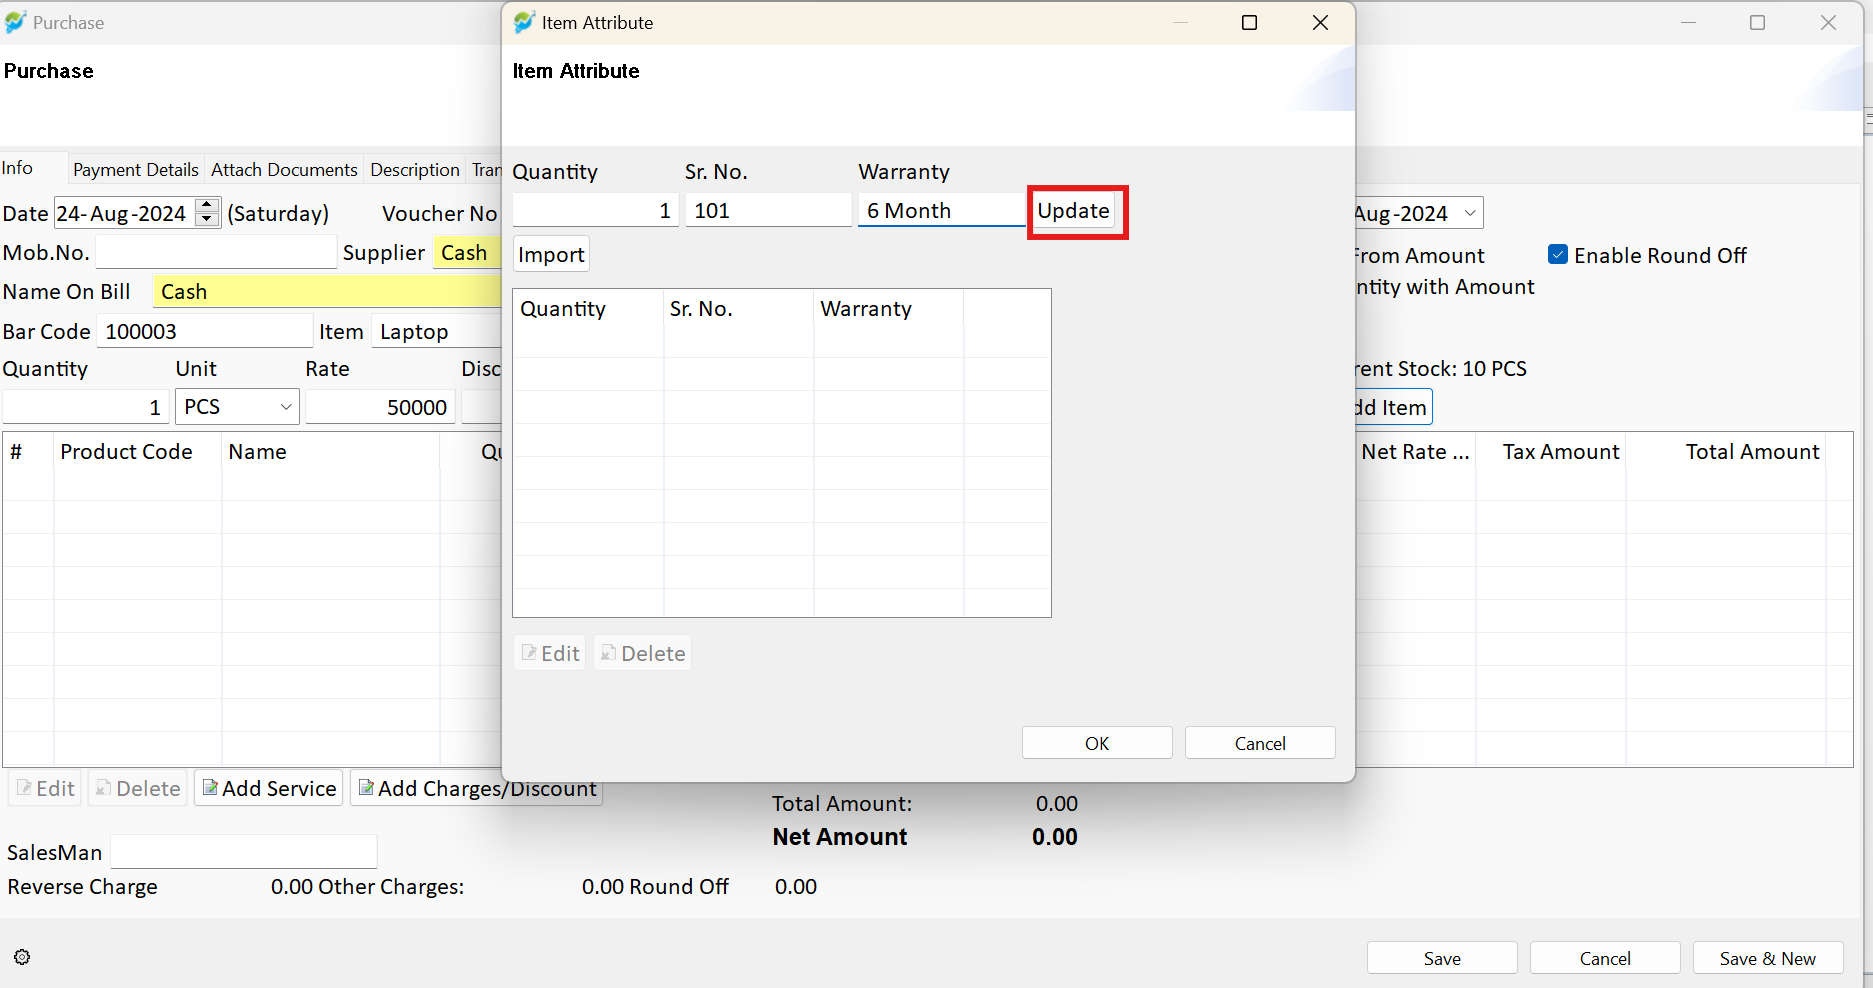
Task: Click the settings gear icon at bottom left
Action: [22, 957]
